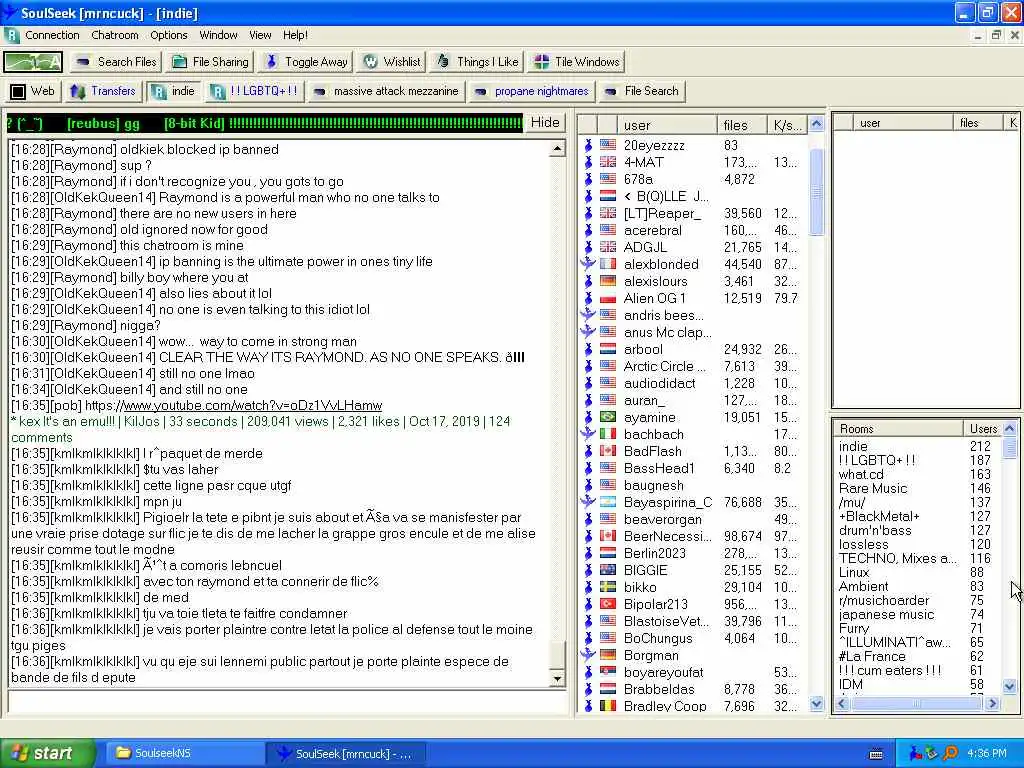Image resolution: width=1024 pixels, height=768 pixels.
Task: Sort user list by files column
Action: [742, 125]
